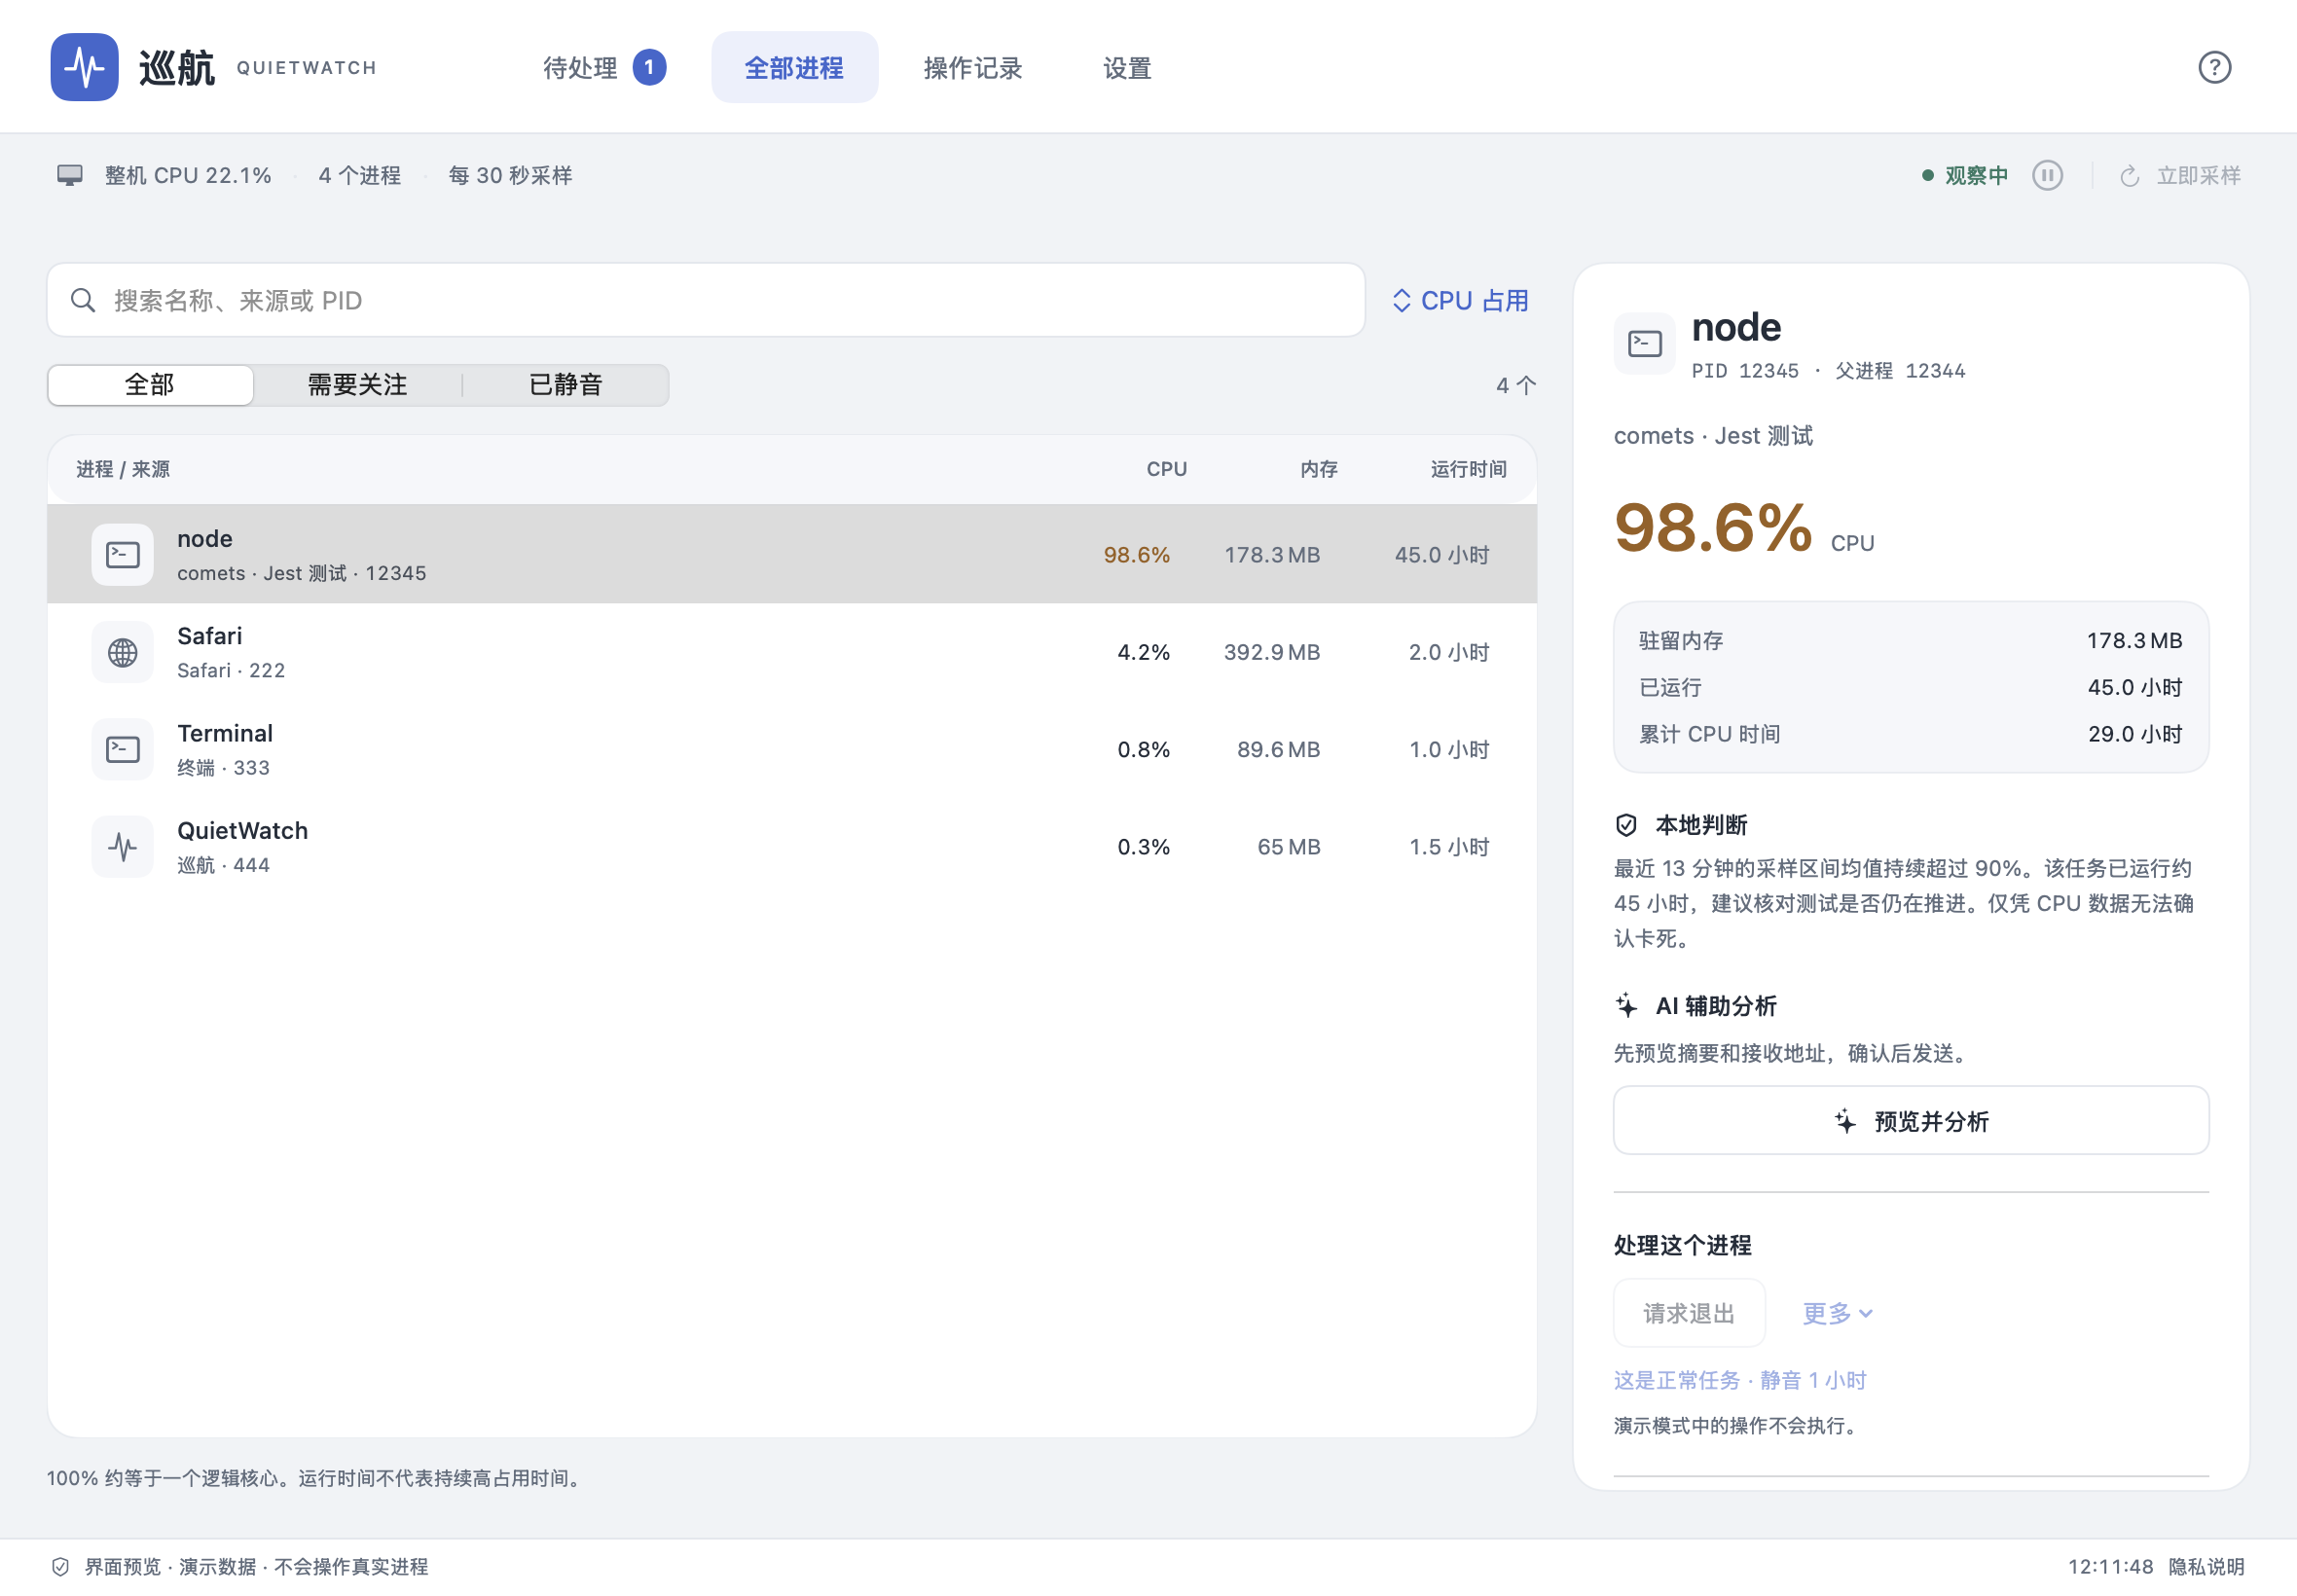
Task: Open help via the question mark icon
Action: (x=2214, y=67)
